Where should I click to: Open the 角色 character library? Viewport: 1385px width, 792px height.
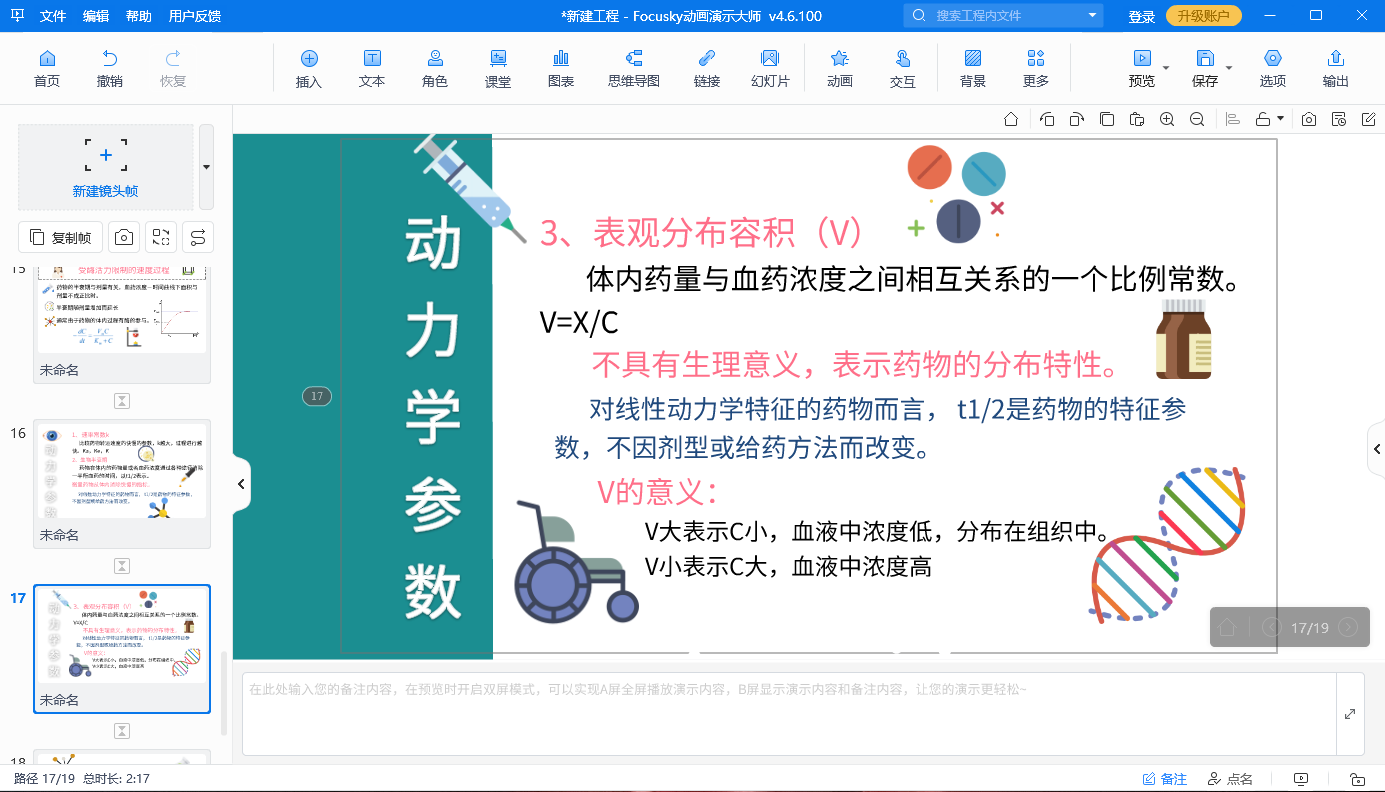tap(435, 69)
